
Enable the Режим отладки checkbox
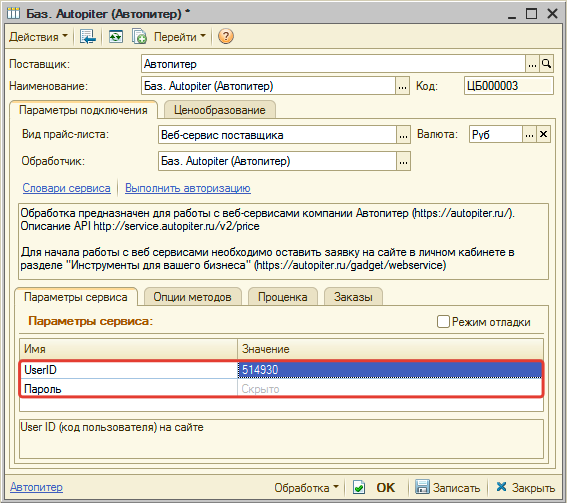pyautogui.click(x=443, y=321)
